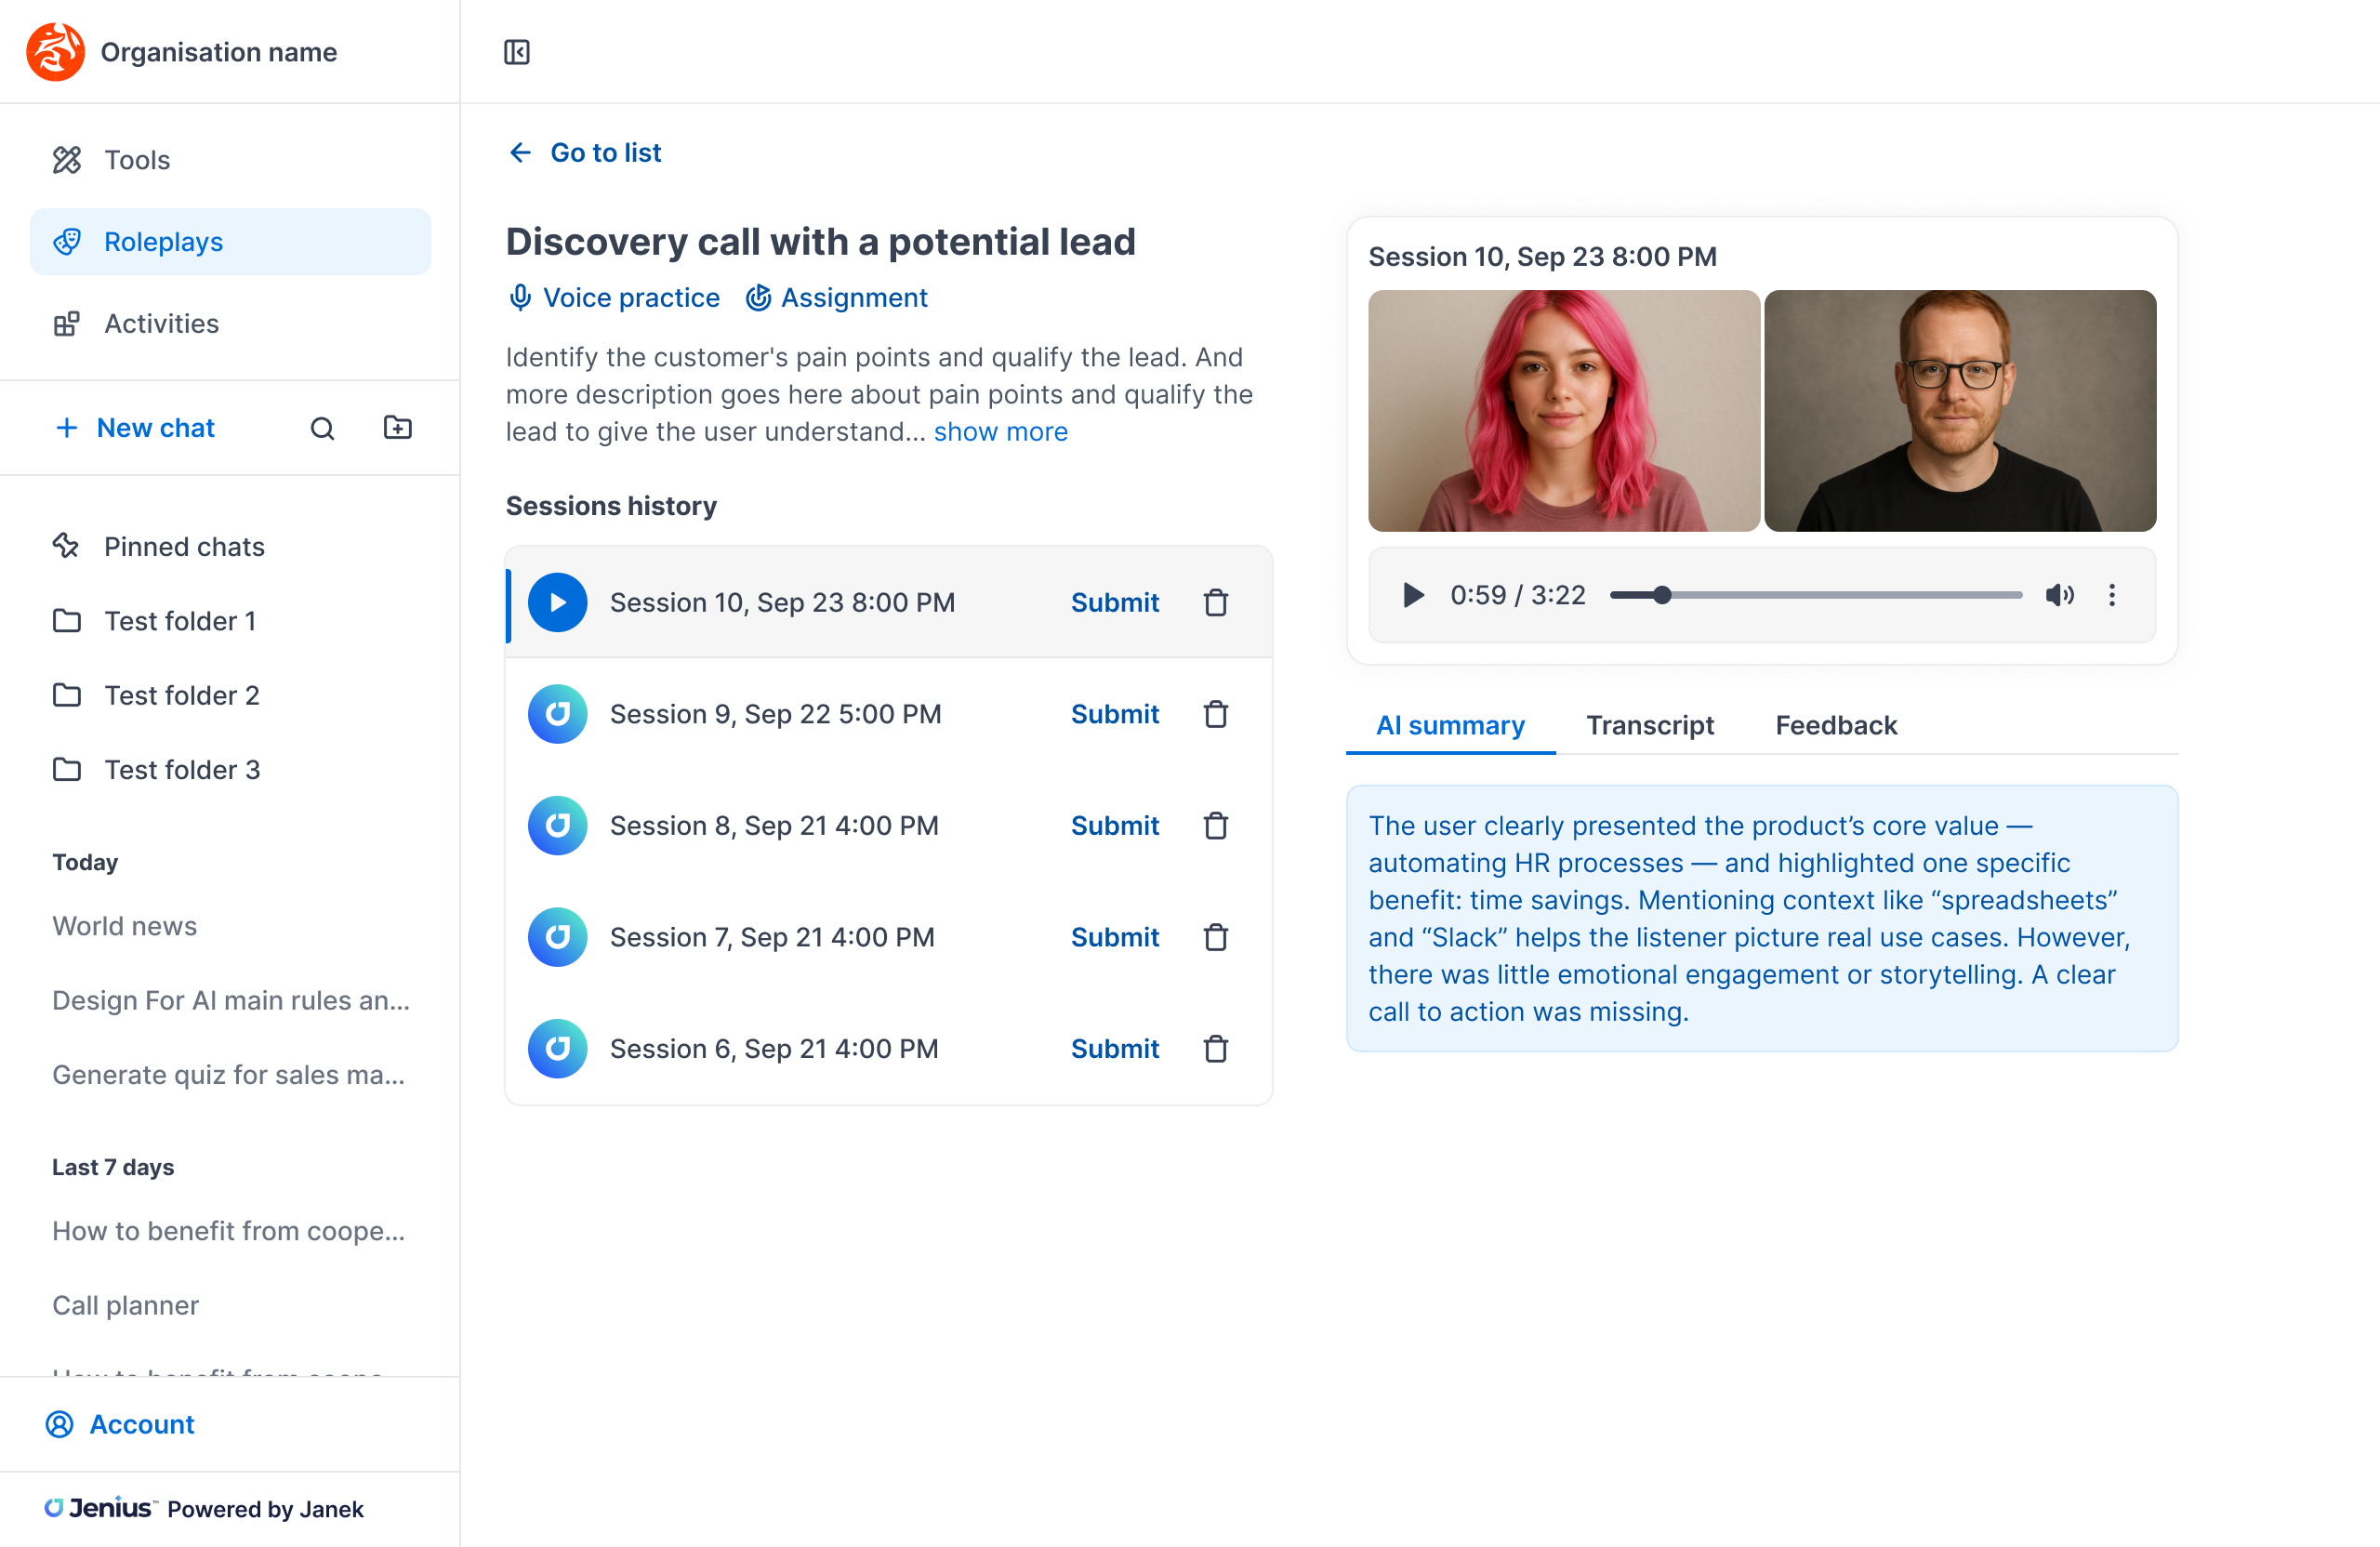Mute the audio player volume

coord(2059,595)
